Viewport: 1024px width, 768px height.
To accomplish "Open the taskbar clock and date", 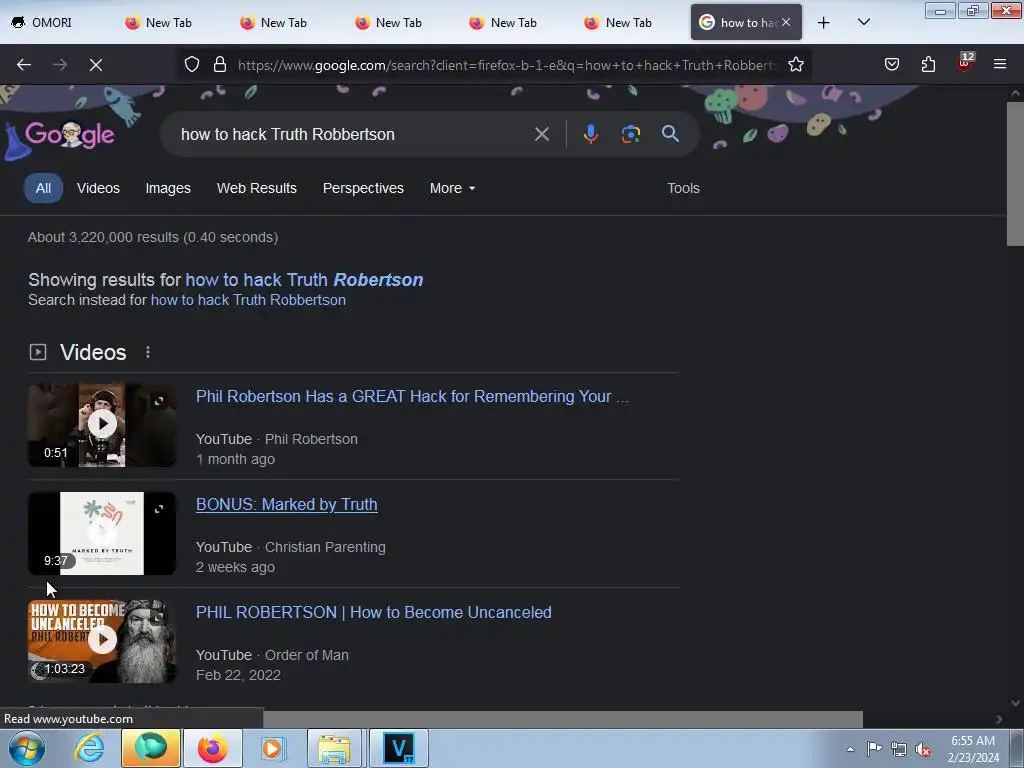I will tap(972, 749).
